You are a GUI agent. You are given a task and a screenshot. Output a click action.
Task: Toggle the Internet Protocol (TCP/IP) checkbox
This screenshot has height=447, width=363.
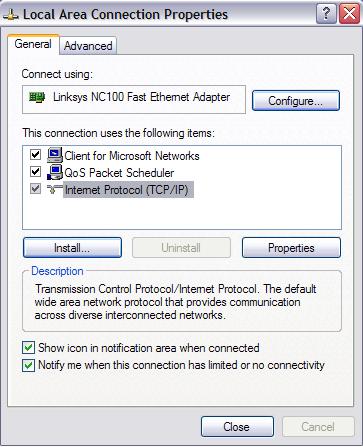point(35,189)
